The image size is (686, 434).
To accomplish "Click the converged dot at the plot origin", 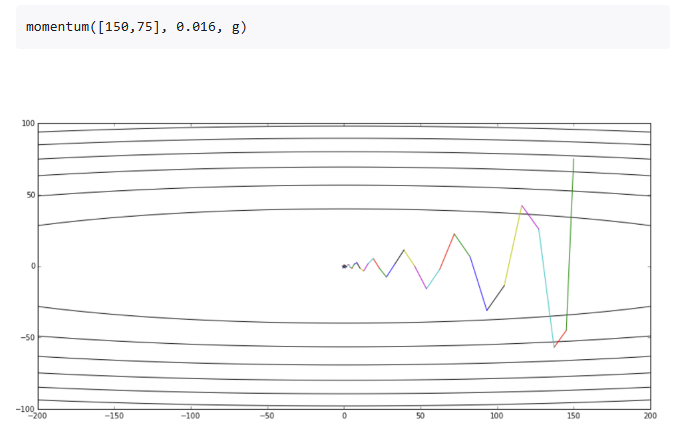I will 344,266.
